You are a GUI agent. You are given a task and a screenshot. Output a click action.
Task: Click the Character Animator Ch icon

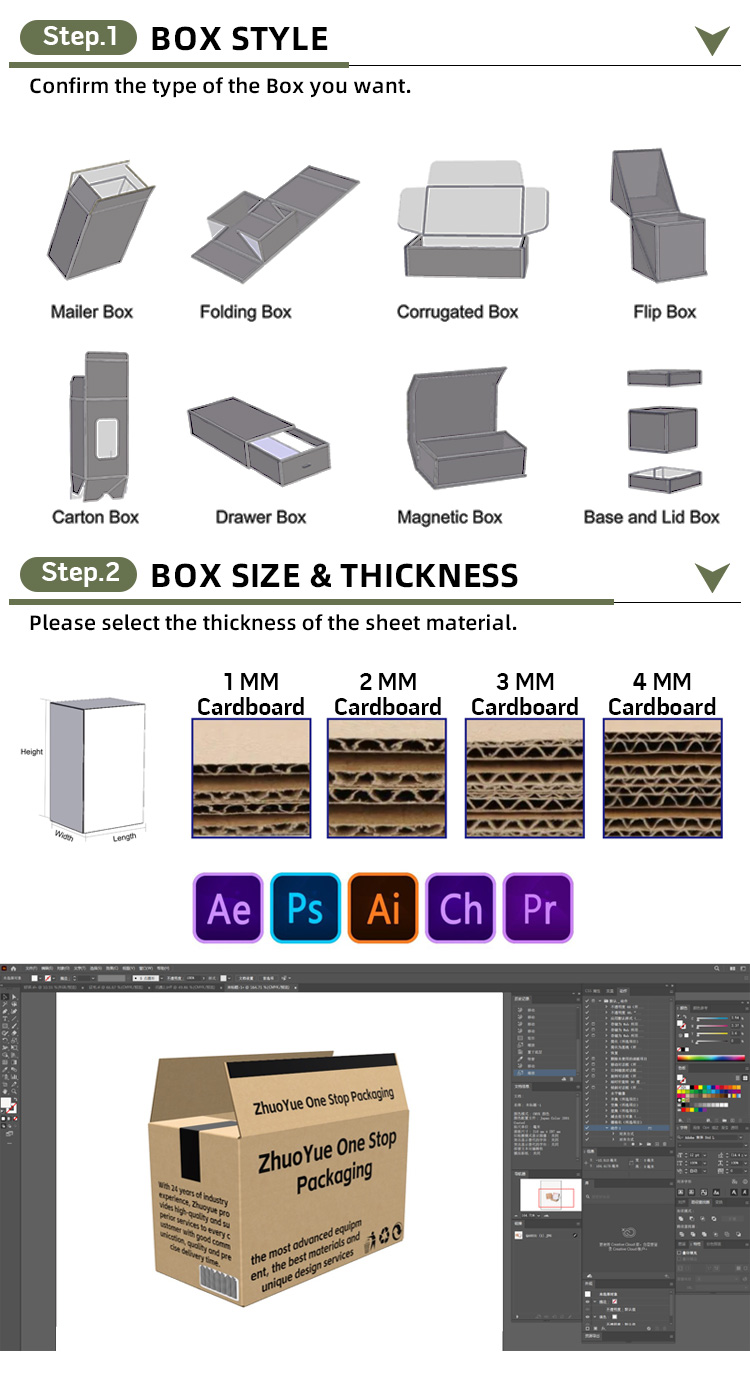click(461, 908)
